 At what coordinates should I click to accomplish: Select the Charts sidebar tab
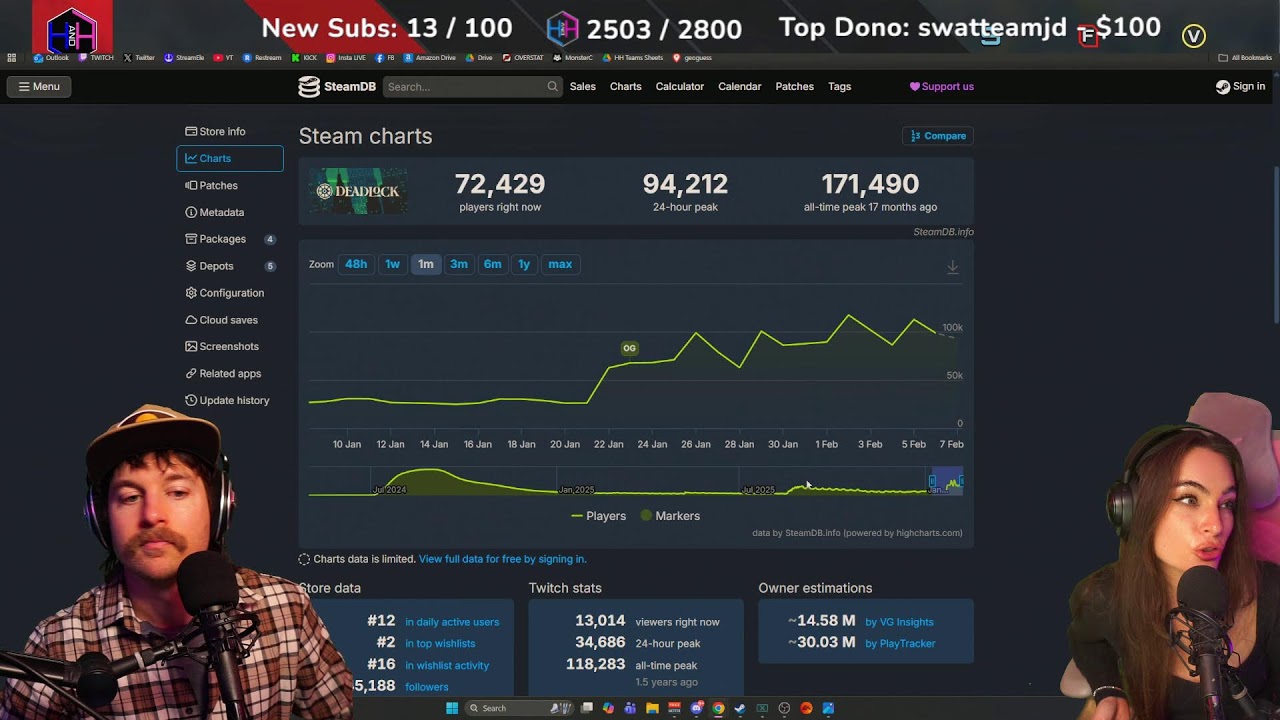pos(230,158)
